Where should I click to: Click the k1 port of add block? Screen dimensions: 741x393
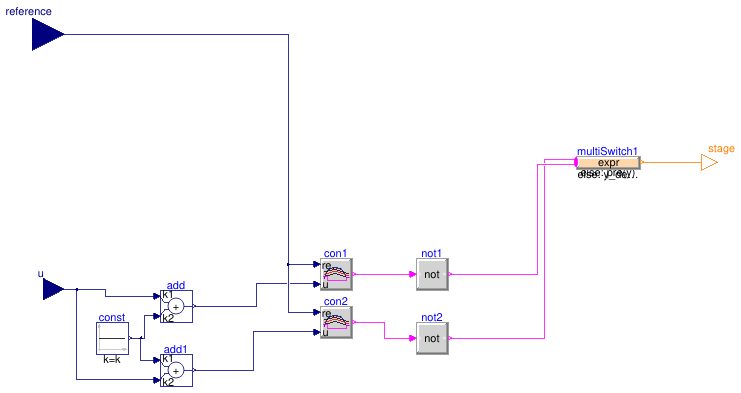pyautogui.click(x=157, y=296)
